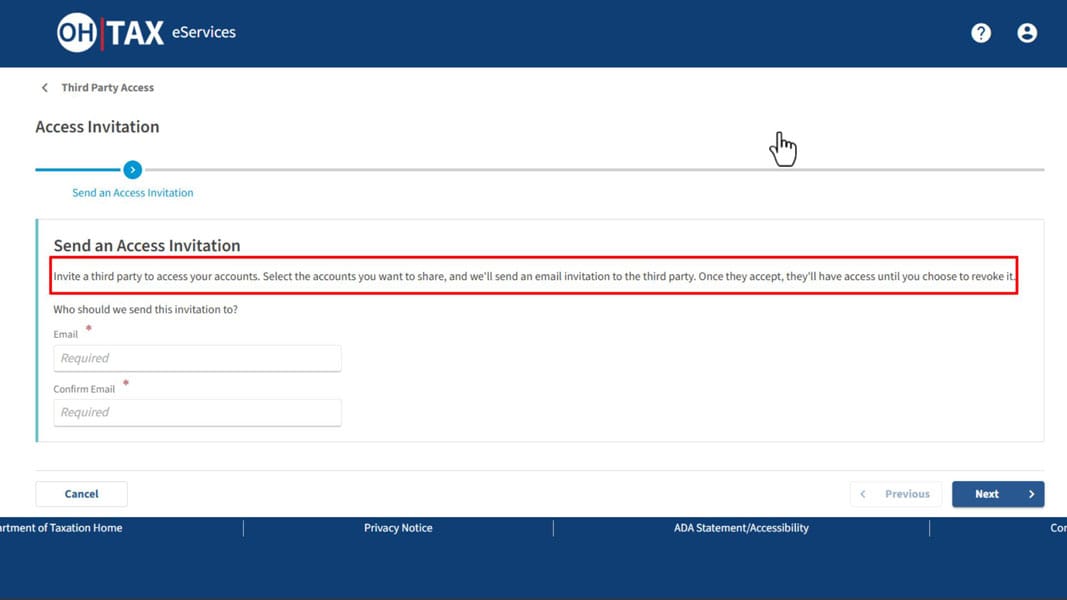Focus the Confirm Email input field

click(x=197, y=412)
